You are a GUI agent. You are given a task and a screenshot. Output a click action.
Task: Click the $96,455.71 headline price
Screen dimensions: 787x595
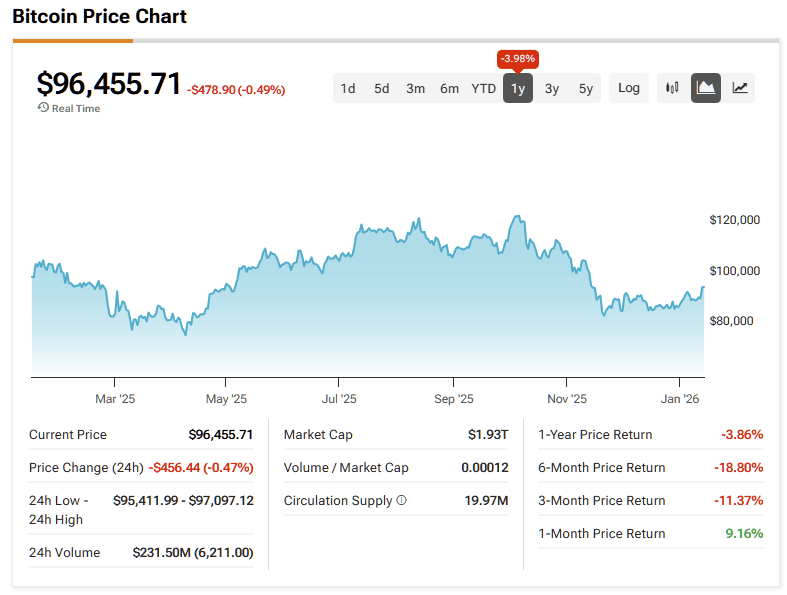108,83
